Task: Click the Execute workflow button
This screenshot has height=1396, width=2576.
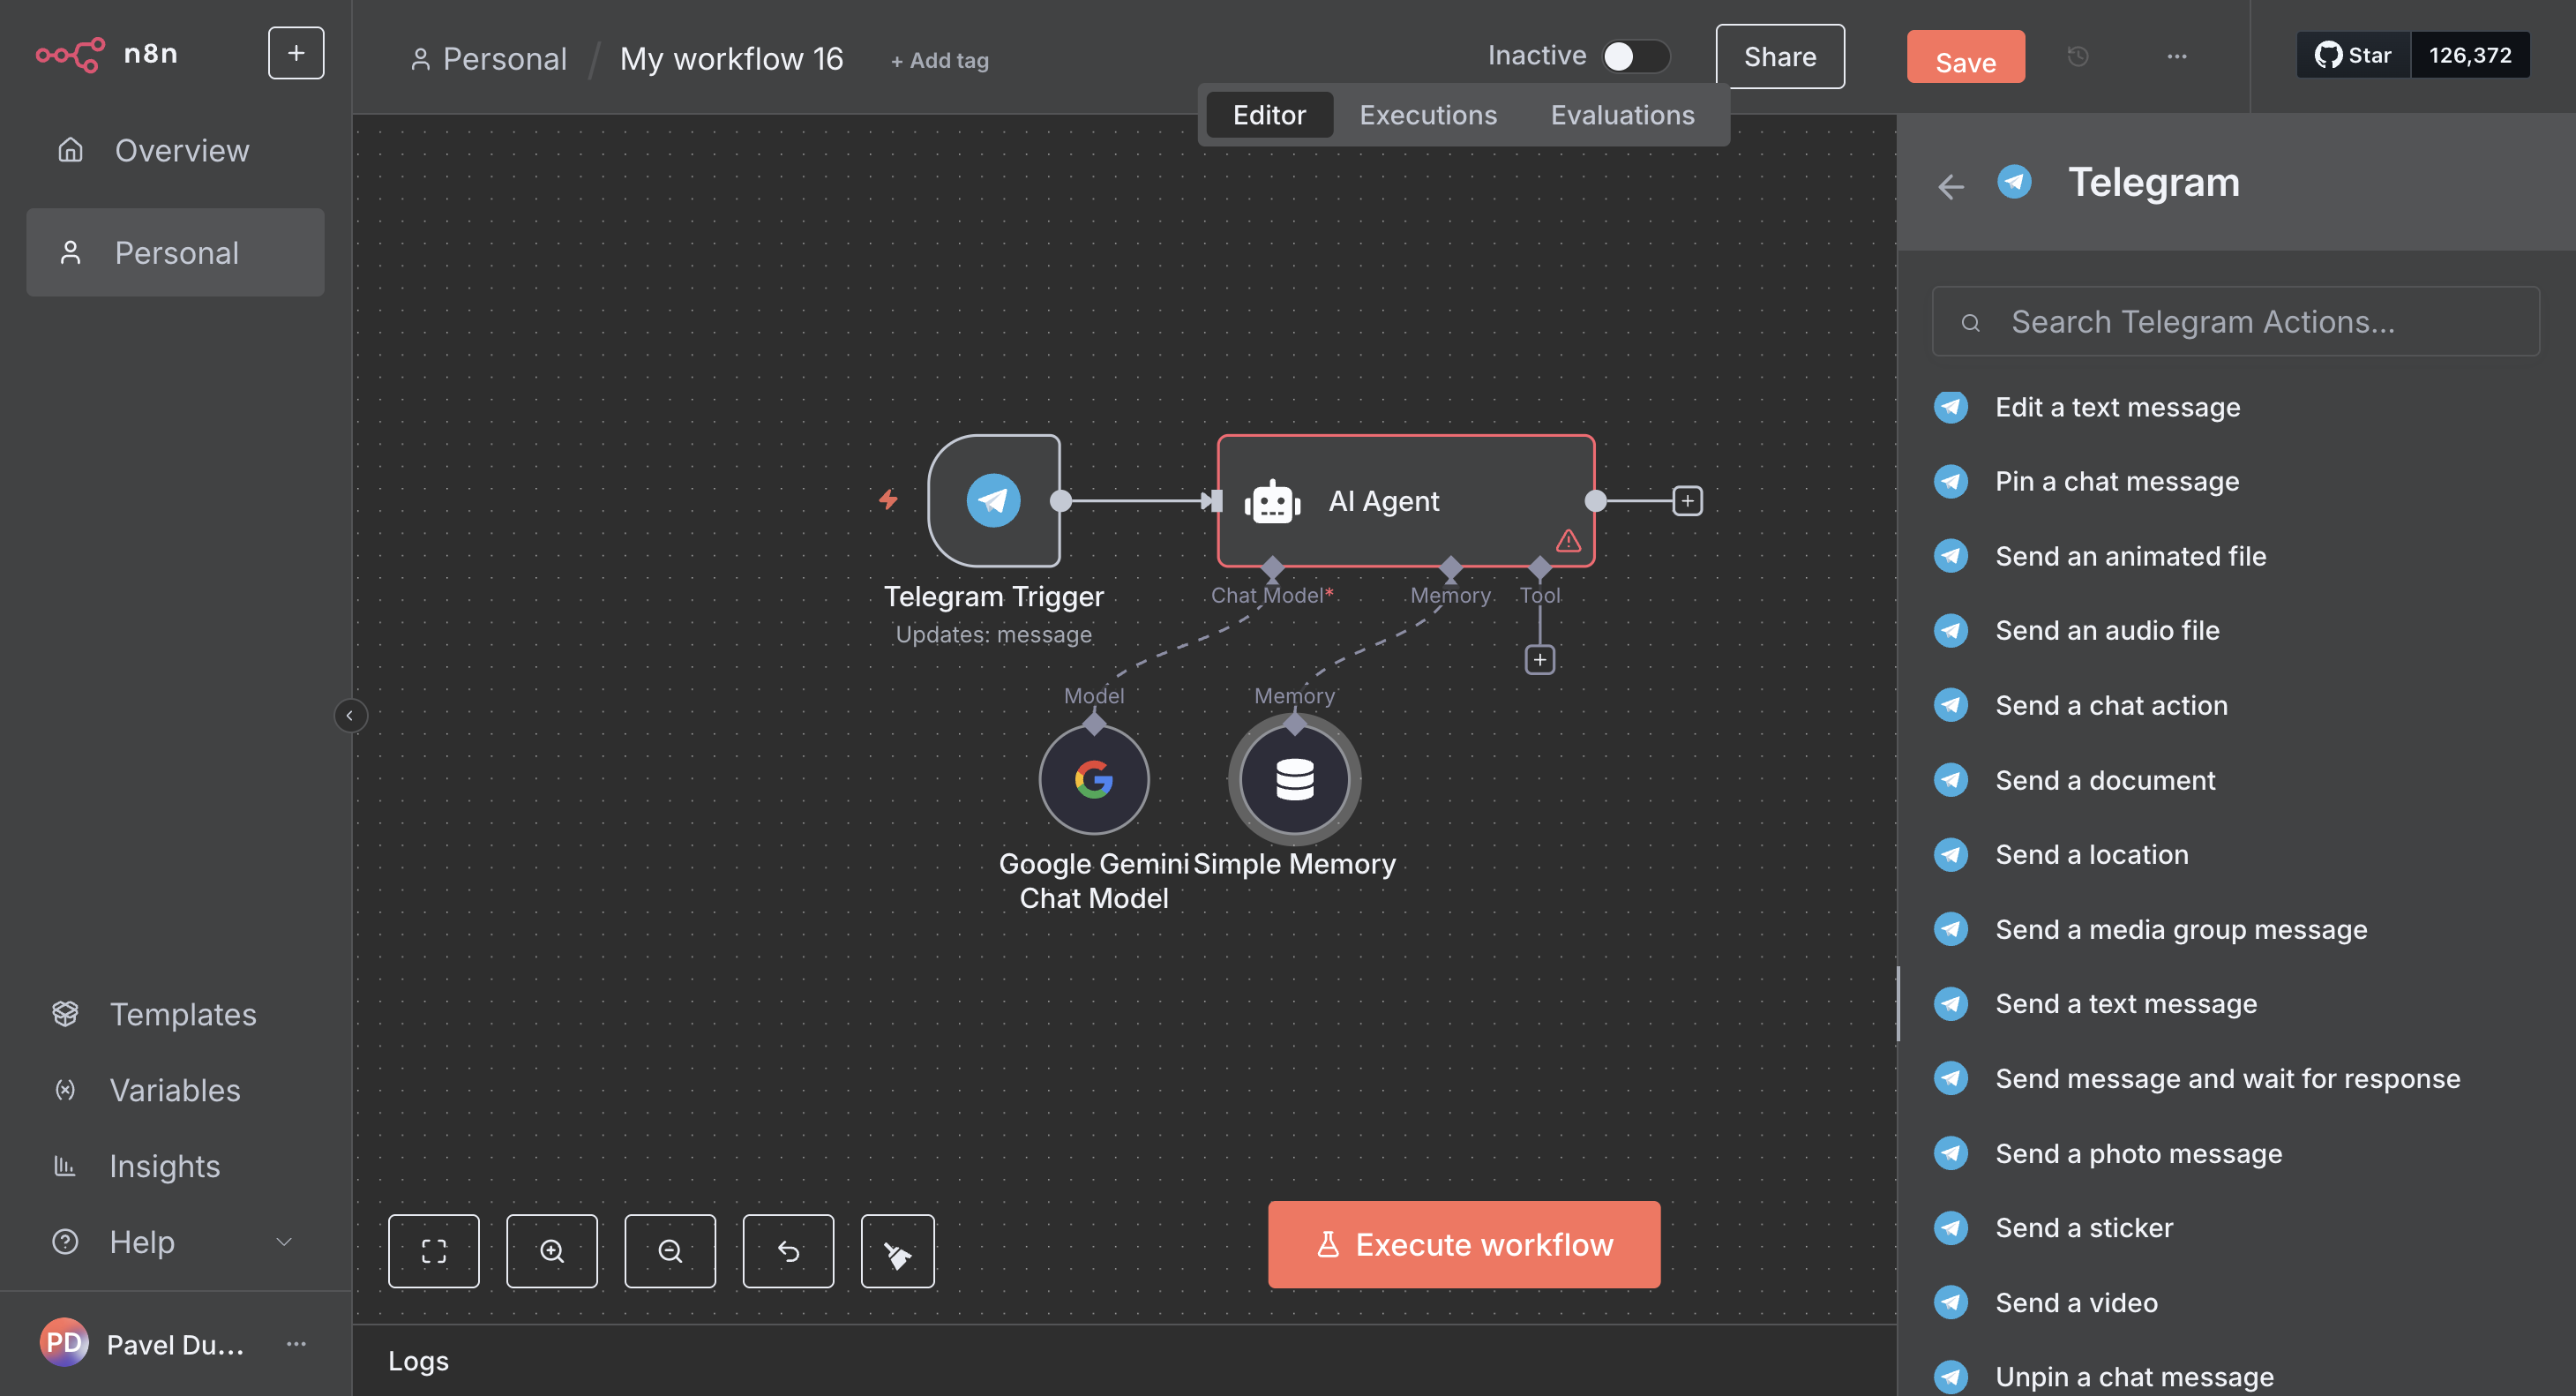Action: click(x=1463, y=1244)
